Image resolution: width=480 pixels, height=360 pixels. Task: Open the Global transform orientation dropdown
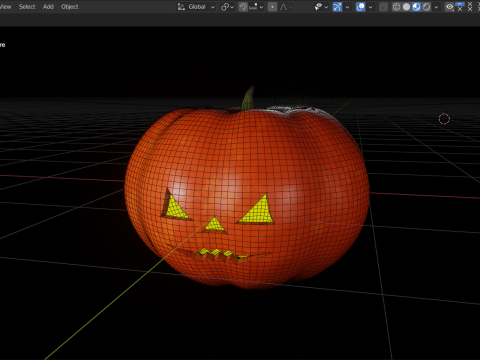(x=196, y=7)
